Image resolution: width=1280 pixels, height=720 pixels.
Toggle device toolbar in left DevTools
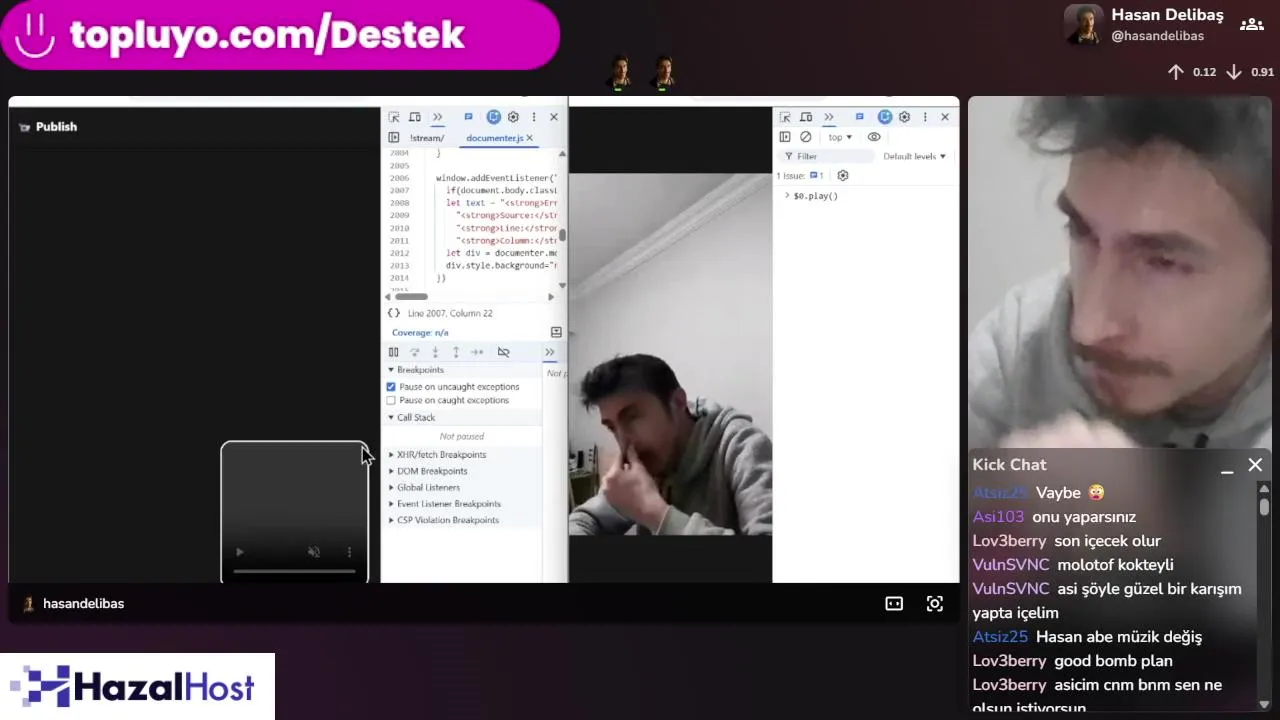click(x=415, y=117)
